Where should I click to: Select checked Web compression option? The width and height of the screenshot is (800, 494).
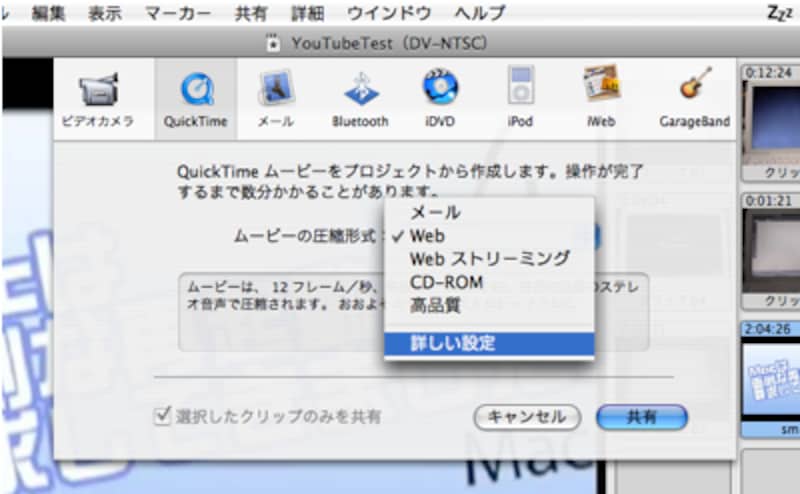coord(489,236)
